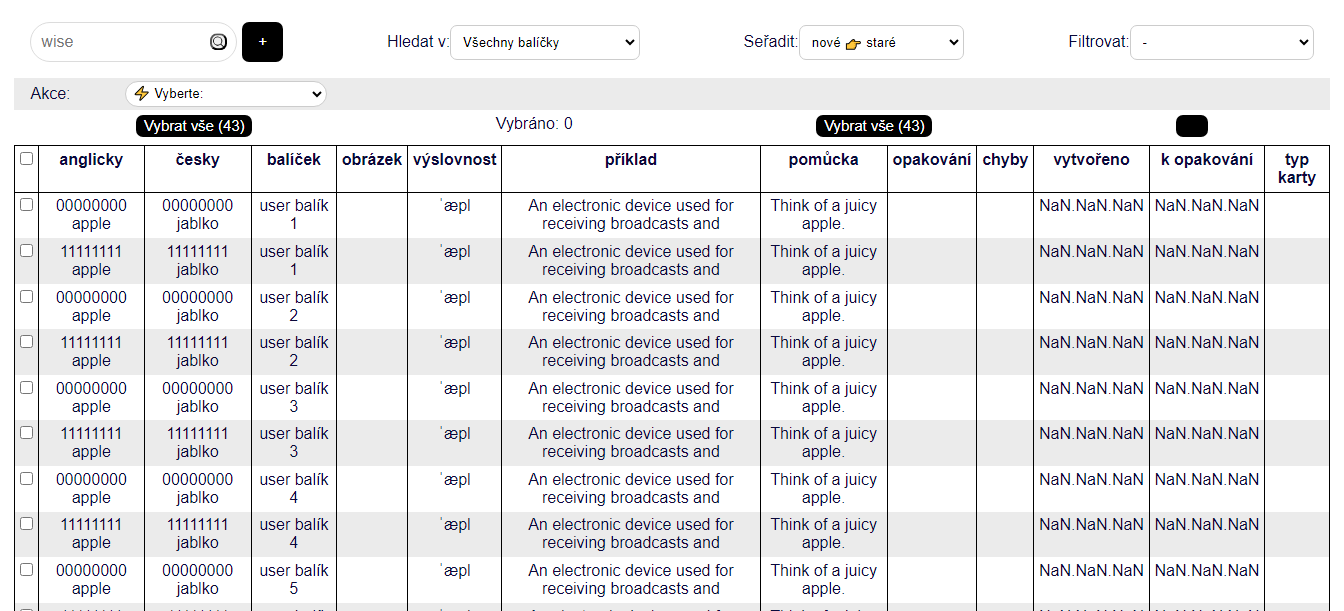
Task: Click the k opakování column header
Action: click(1206, 160)
